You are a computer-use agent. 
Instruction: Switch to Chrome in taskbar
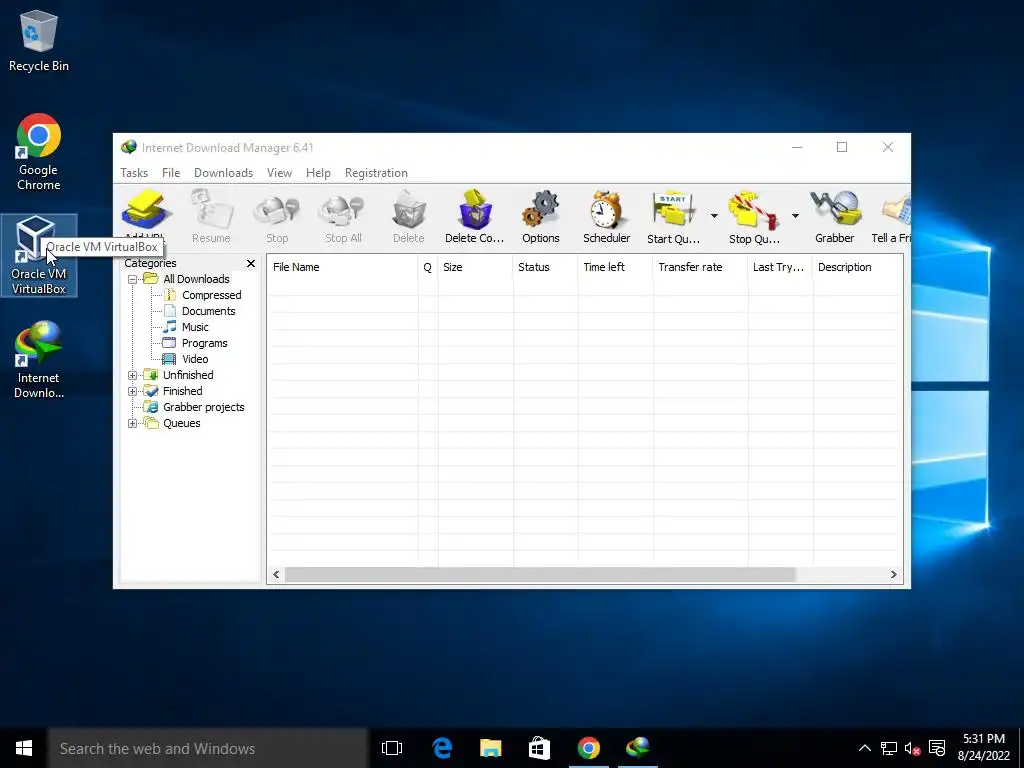tap(588, 748)
